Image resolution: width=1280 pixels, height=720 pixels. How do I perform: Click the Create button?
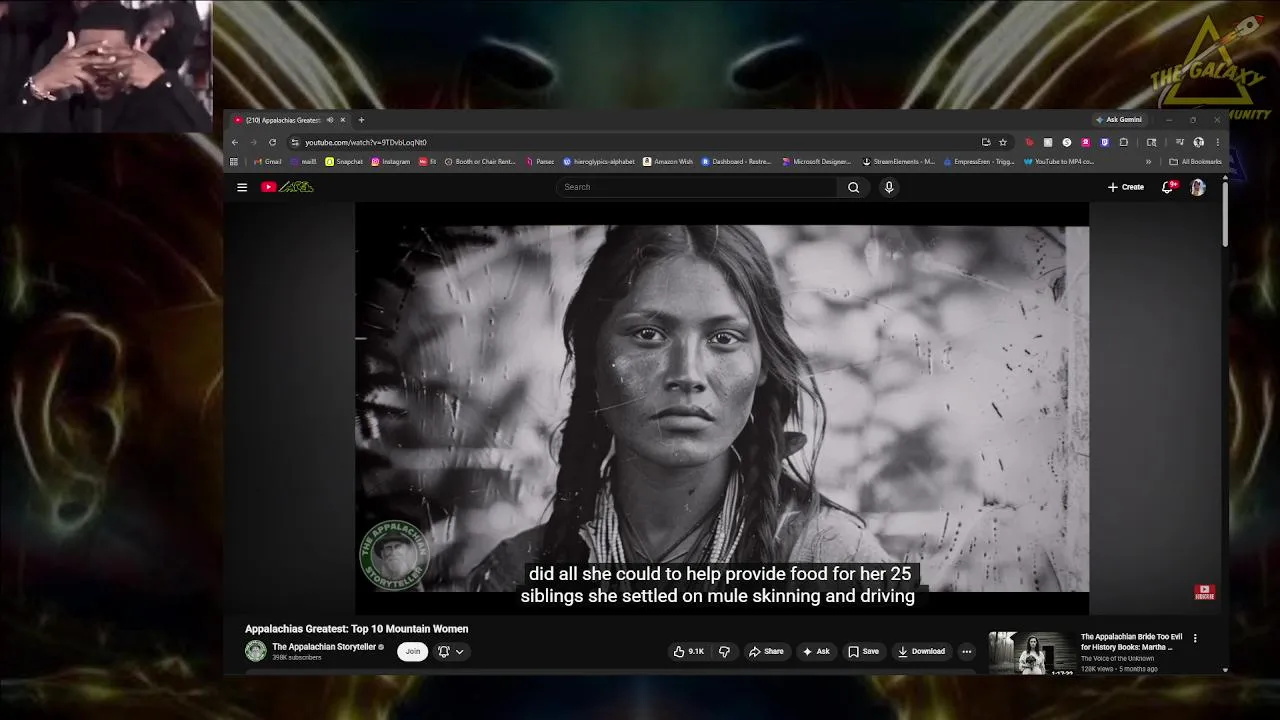pyautogui.click(x=1126, y=187)
